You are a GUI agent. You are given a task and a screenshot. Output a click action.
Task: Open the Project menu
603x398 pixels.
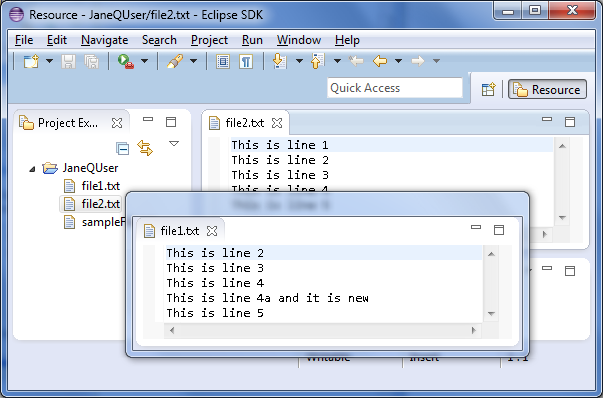click(209, 40)
